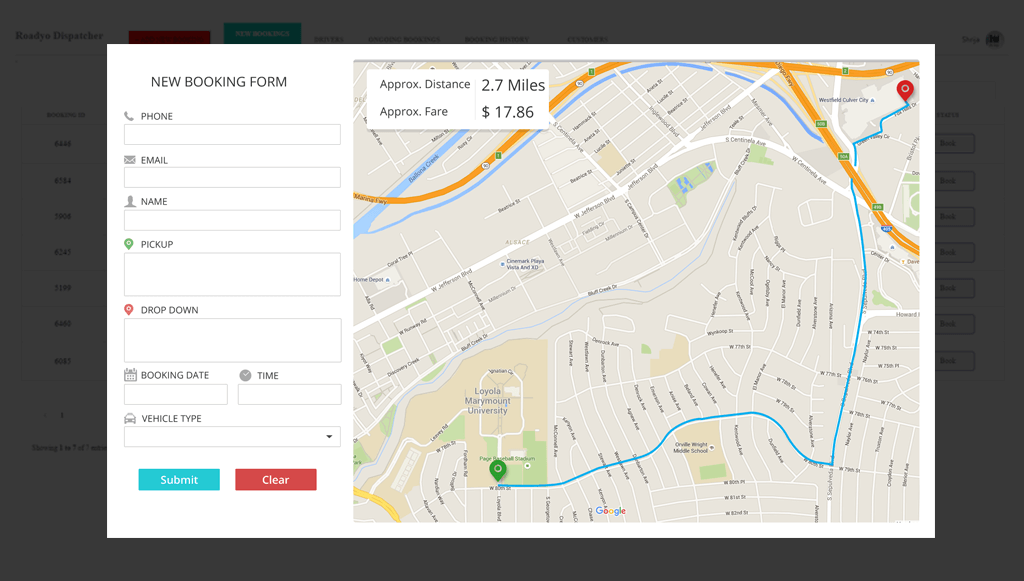The height and width of the screenshot is (581, 1024).
Task: Open the CUSTOMERS tab in background
Action: click(x=588, y=40)
